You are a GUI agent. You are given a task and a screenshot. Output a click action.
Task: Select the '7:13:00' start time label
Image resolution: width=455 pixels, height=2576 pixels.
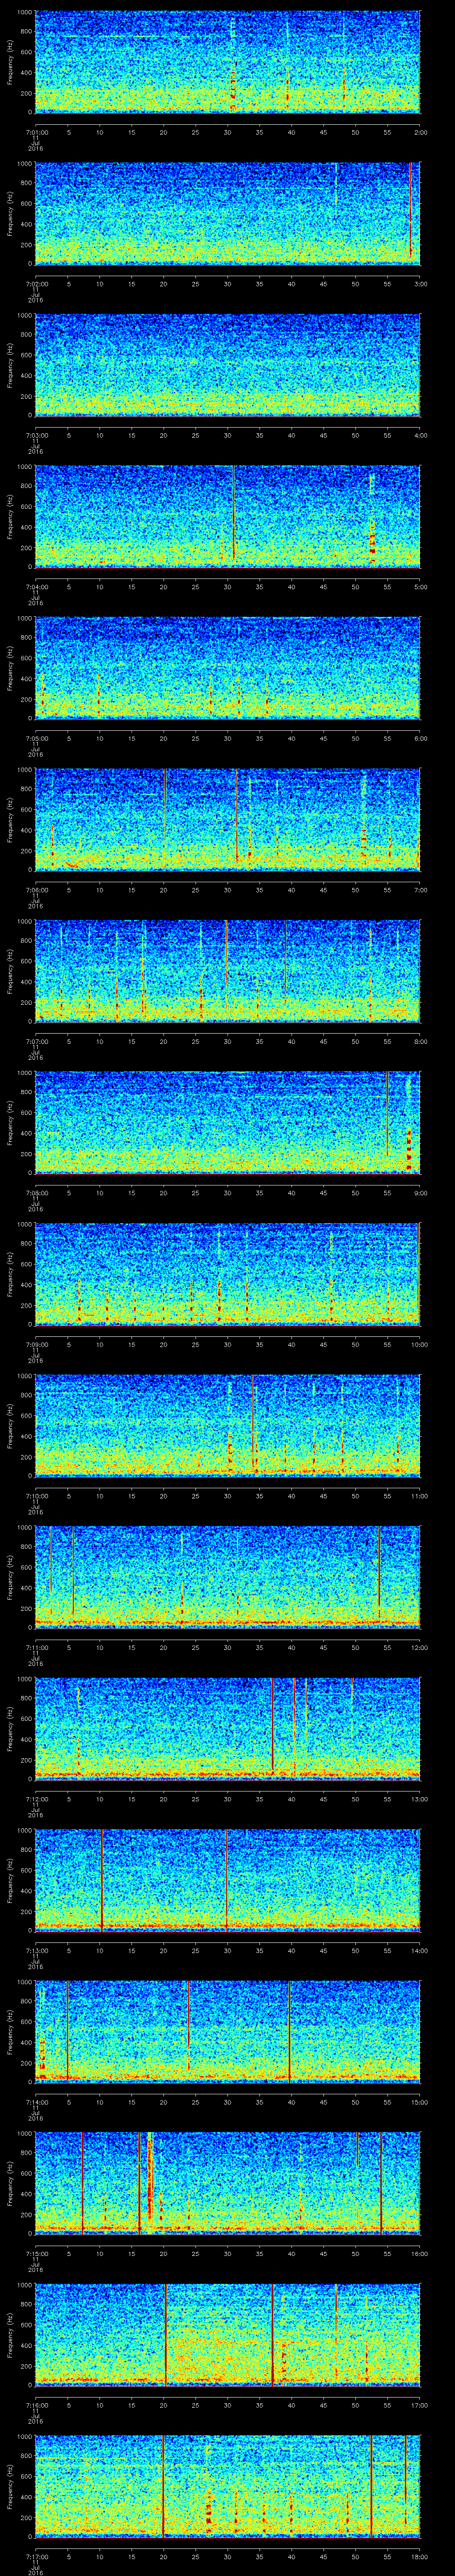point(37,1950)
